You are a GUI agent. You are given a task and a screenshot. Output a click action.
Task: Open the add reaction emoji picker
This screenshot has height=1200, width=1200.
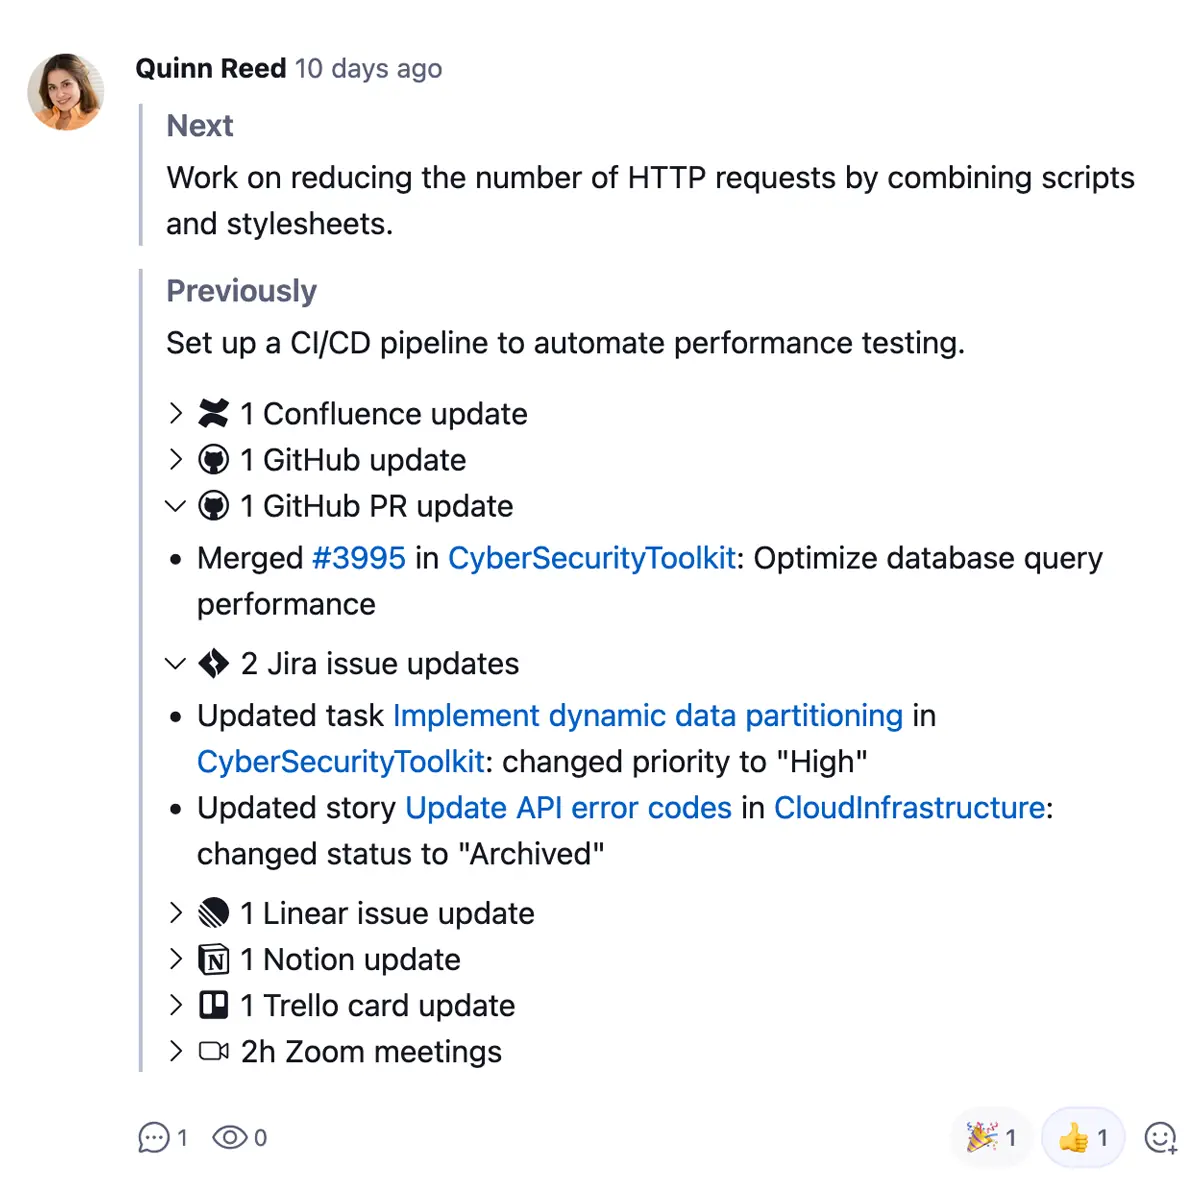pyautogui.click(x=1159, y=1137)
